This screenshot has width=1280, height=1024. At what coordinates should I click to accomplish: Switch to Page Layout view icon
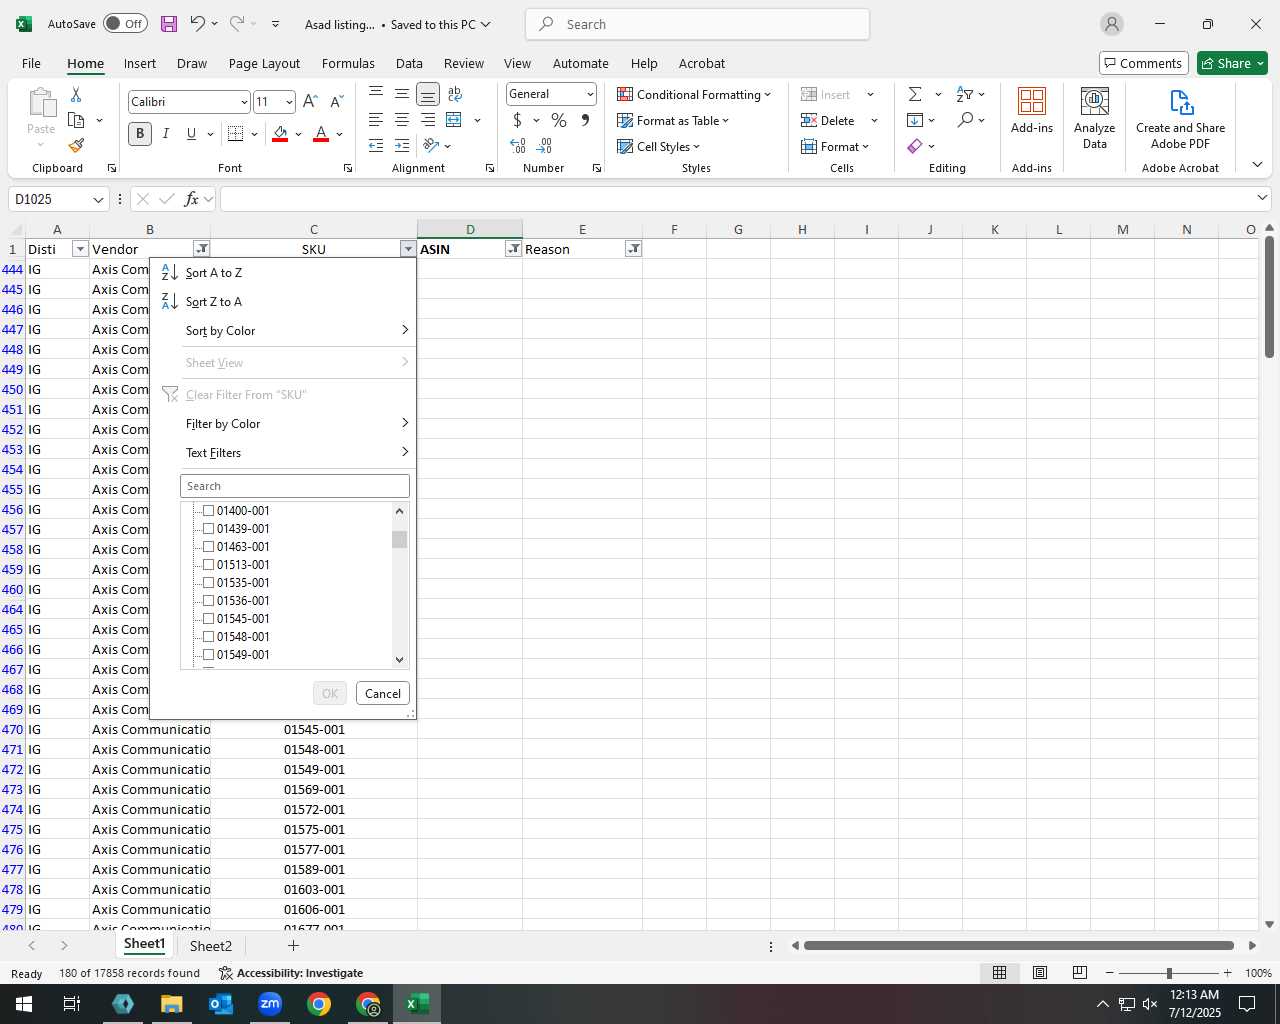coord(1040,973)
